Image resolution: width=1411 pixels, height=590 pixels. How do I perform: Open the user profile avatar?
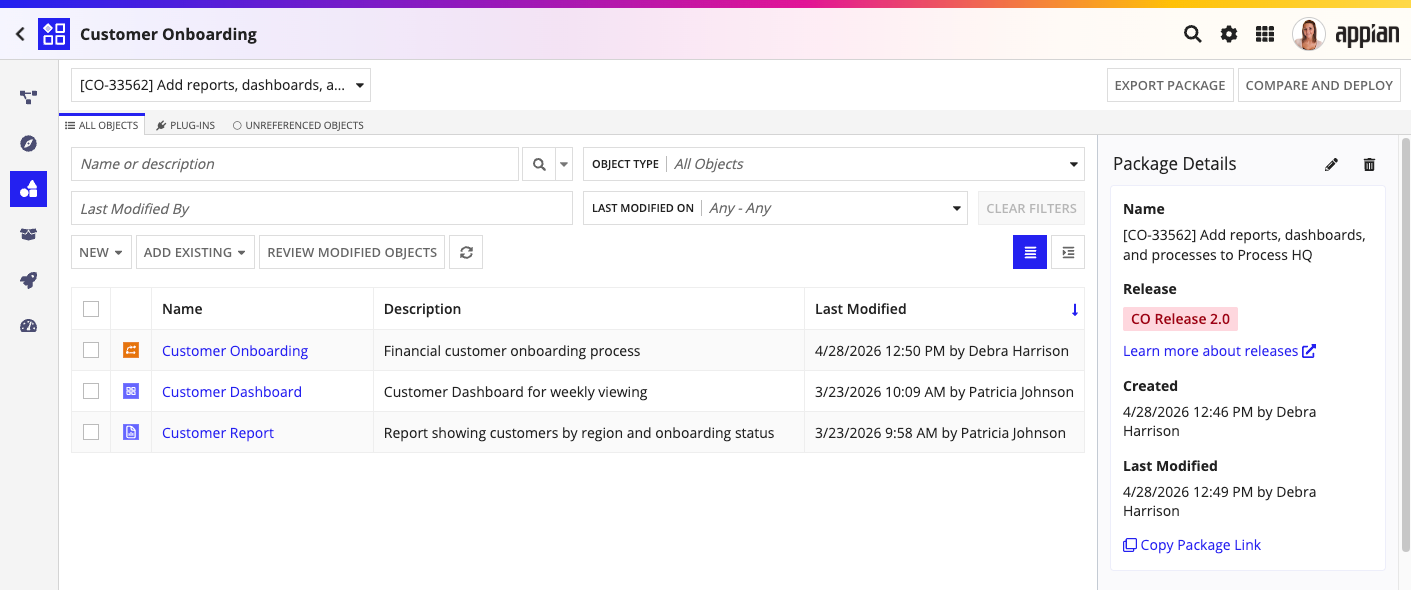point(1309,34)
